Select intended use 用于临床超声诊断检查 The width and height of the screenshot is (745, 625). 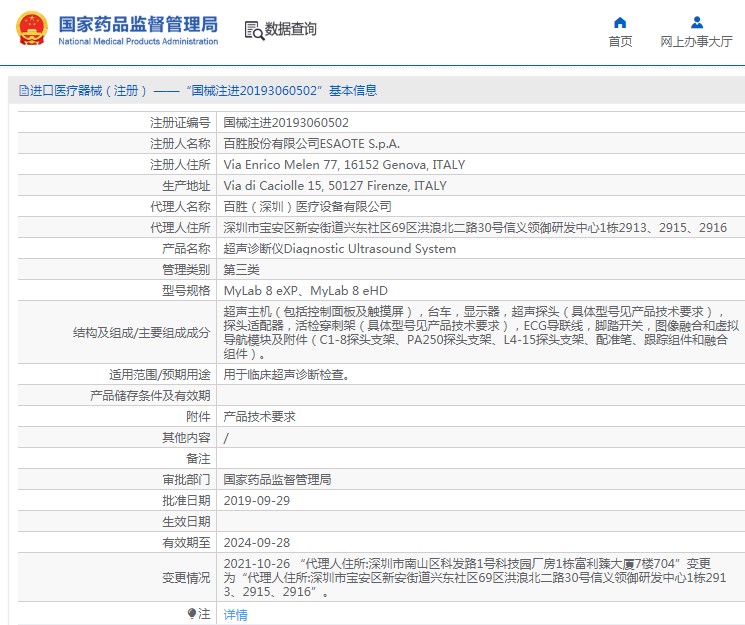coord(287,375)
